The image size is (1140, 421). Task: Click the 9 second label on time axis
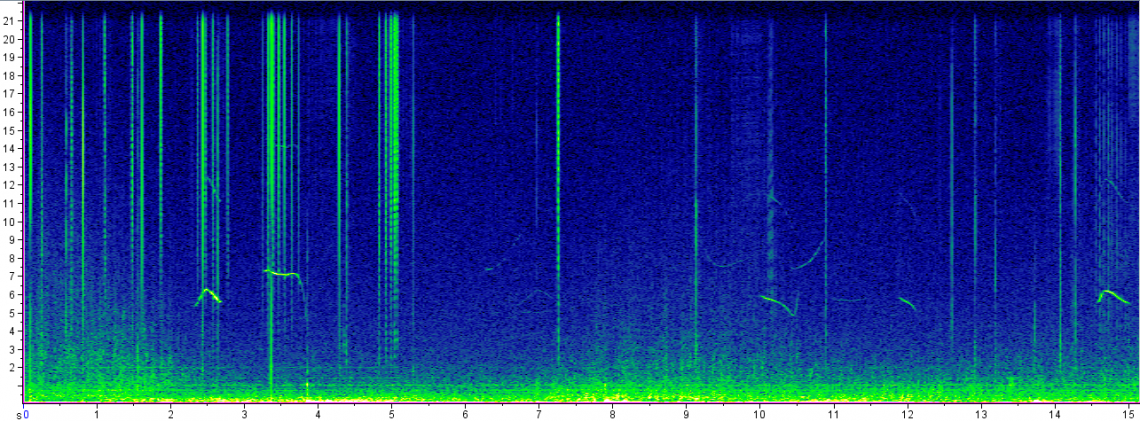pos(686,414)
